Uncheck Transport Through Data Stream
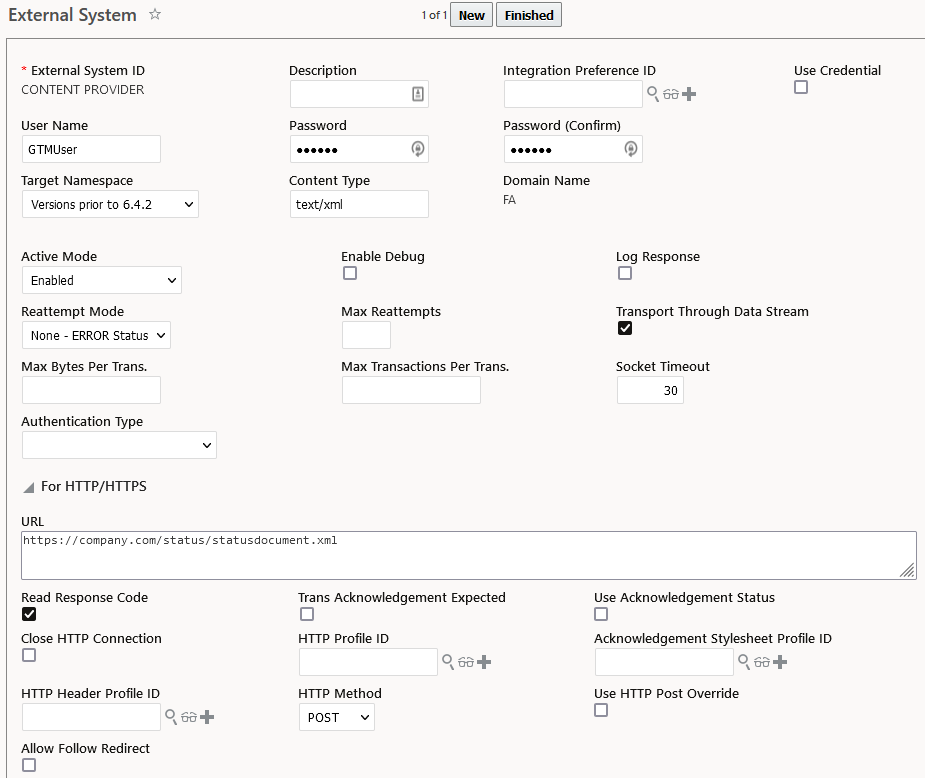This screenshot has width=925, height=778. tap(625, 328)
